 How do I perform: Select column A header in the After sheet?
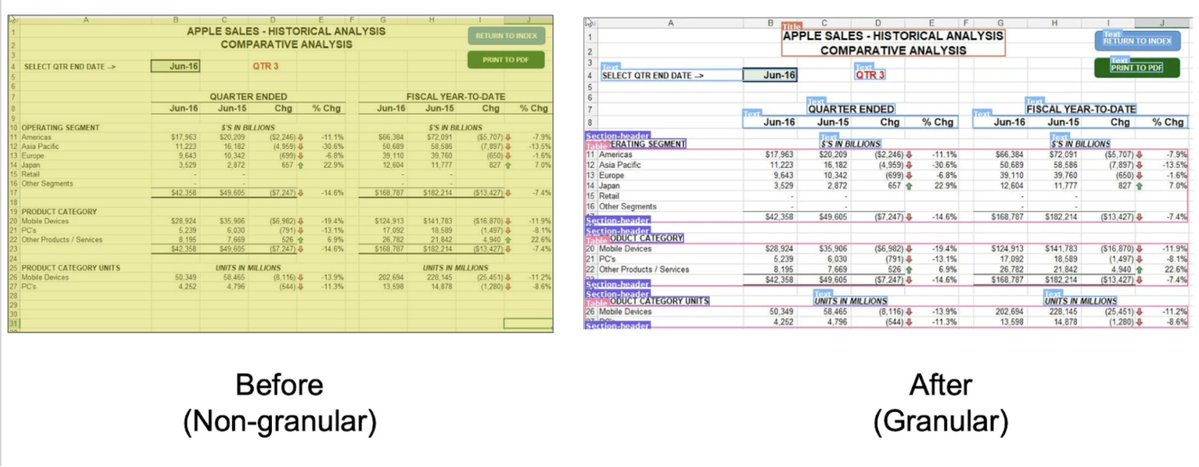tap(670, 23)
